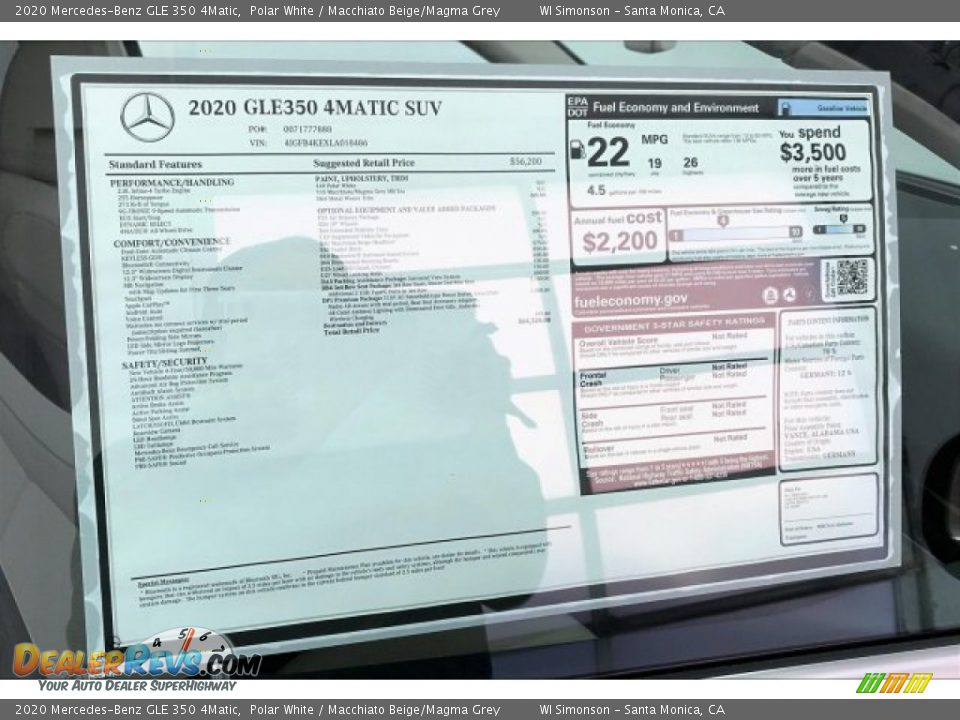Image resolution: width=960 pixels, height=720 pixels.
Task: Click the PERFORMANCE/HANDLING section title
Action: (x=172, y=182)
